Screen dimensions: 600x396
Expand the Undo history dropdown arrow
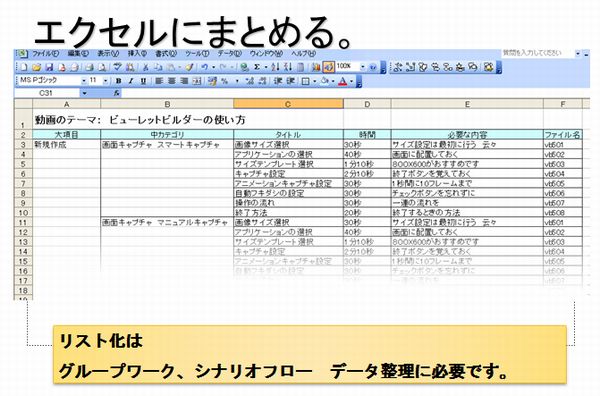click(x=214, y=67)
